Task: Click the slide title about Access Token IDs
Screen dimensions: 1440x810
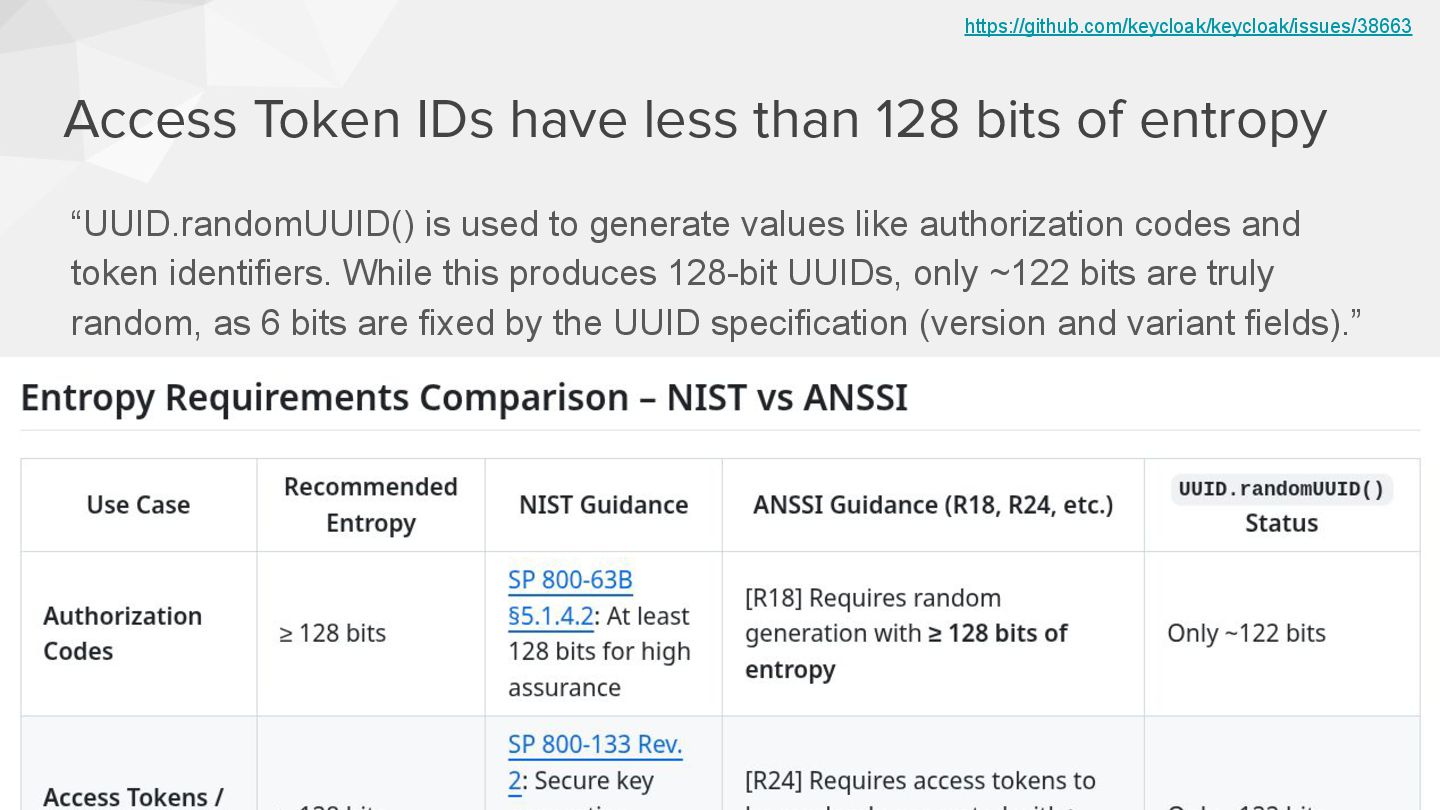Action: click(x=695, y=119)
